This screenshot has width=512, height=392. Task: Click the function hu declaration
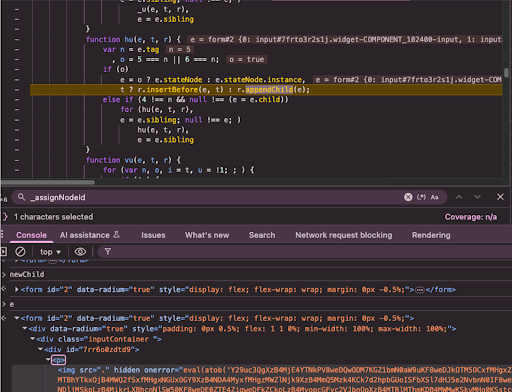pos(133,39)
